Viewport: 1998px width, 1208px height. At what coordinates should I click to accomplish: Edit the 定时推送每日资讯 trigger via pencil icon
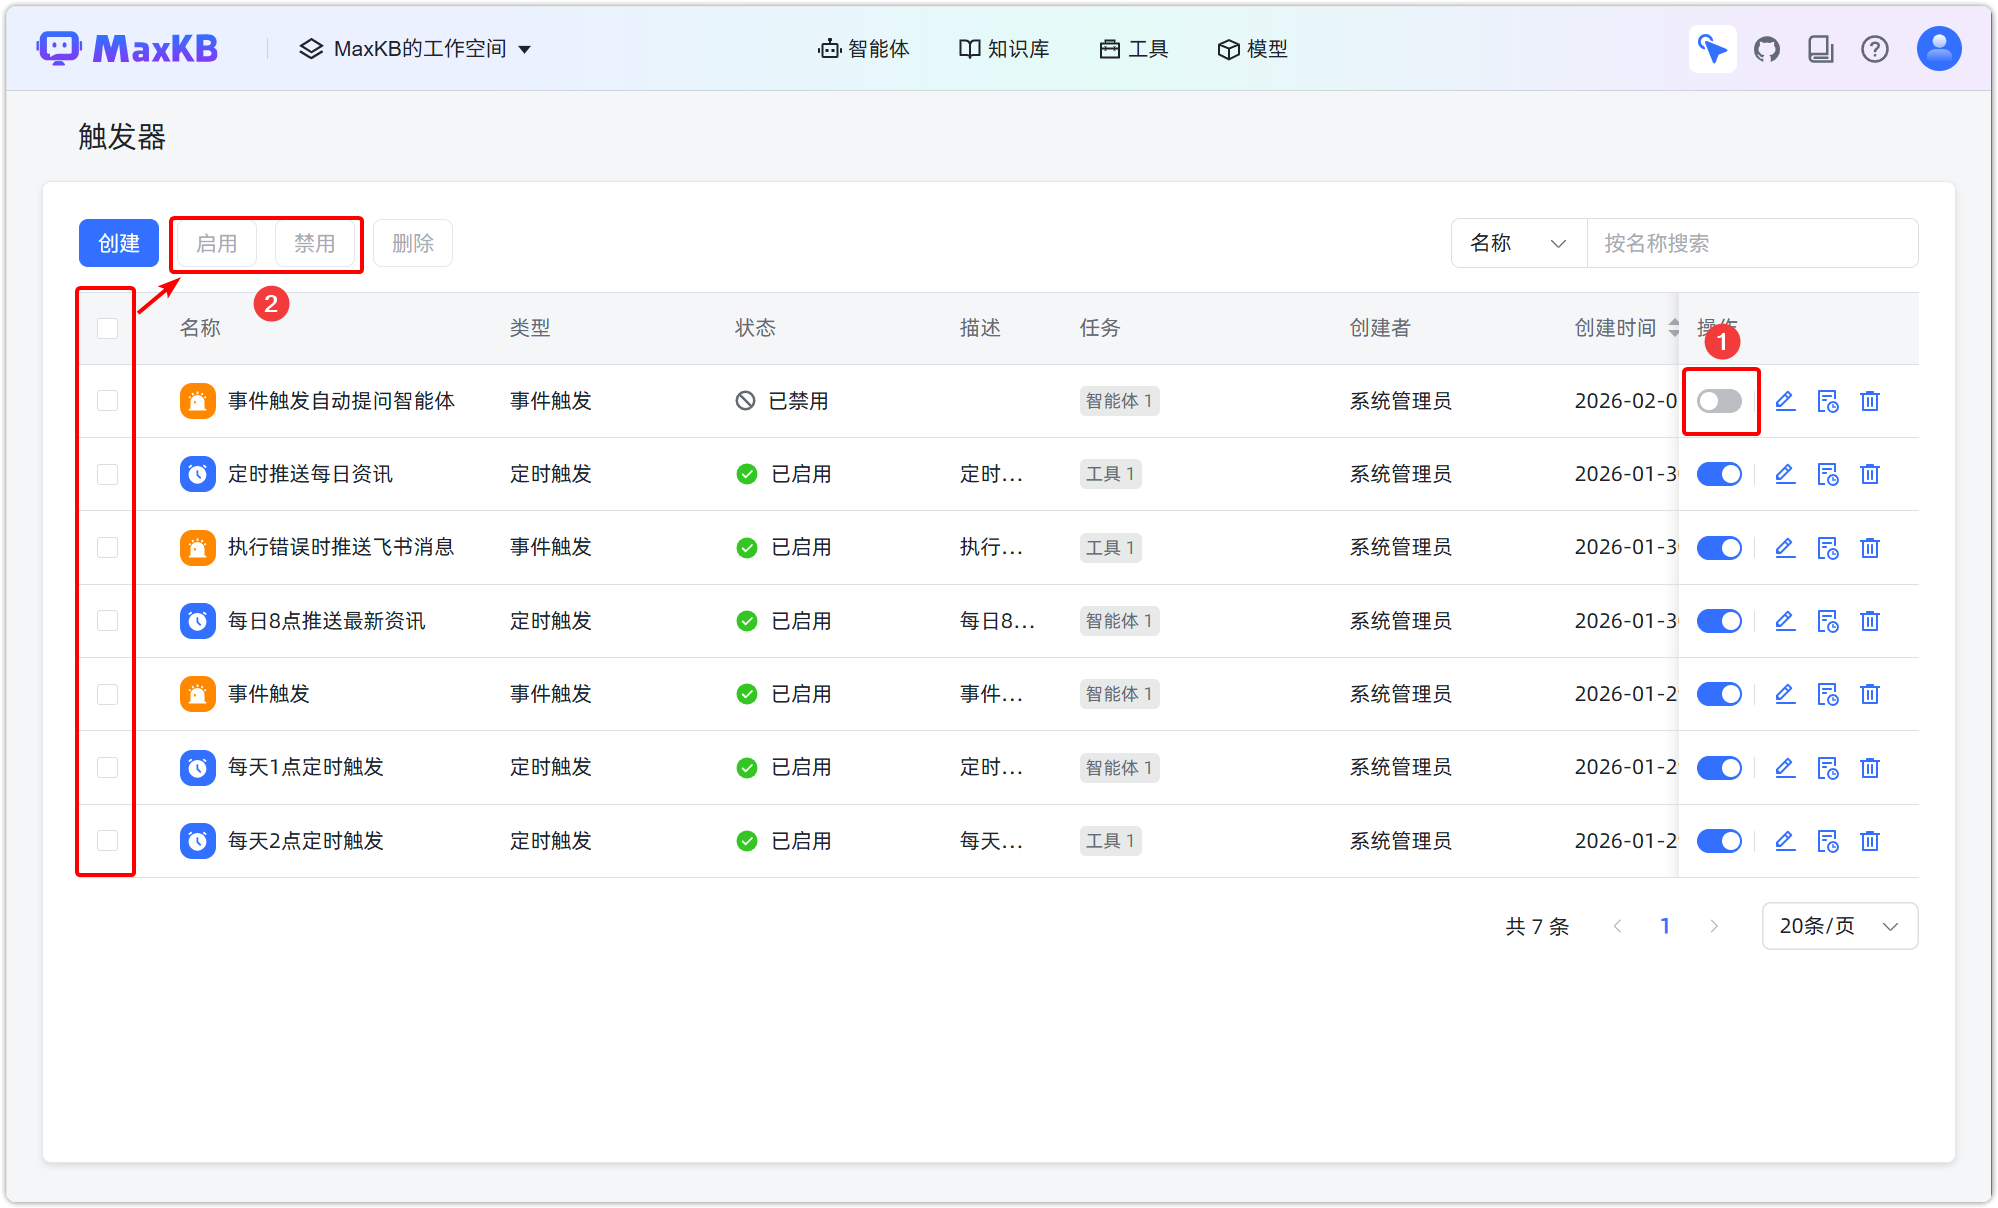pos(1785,474)
